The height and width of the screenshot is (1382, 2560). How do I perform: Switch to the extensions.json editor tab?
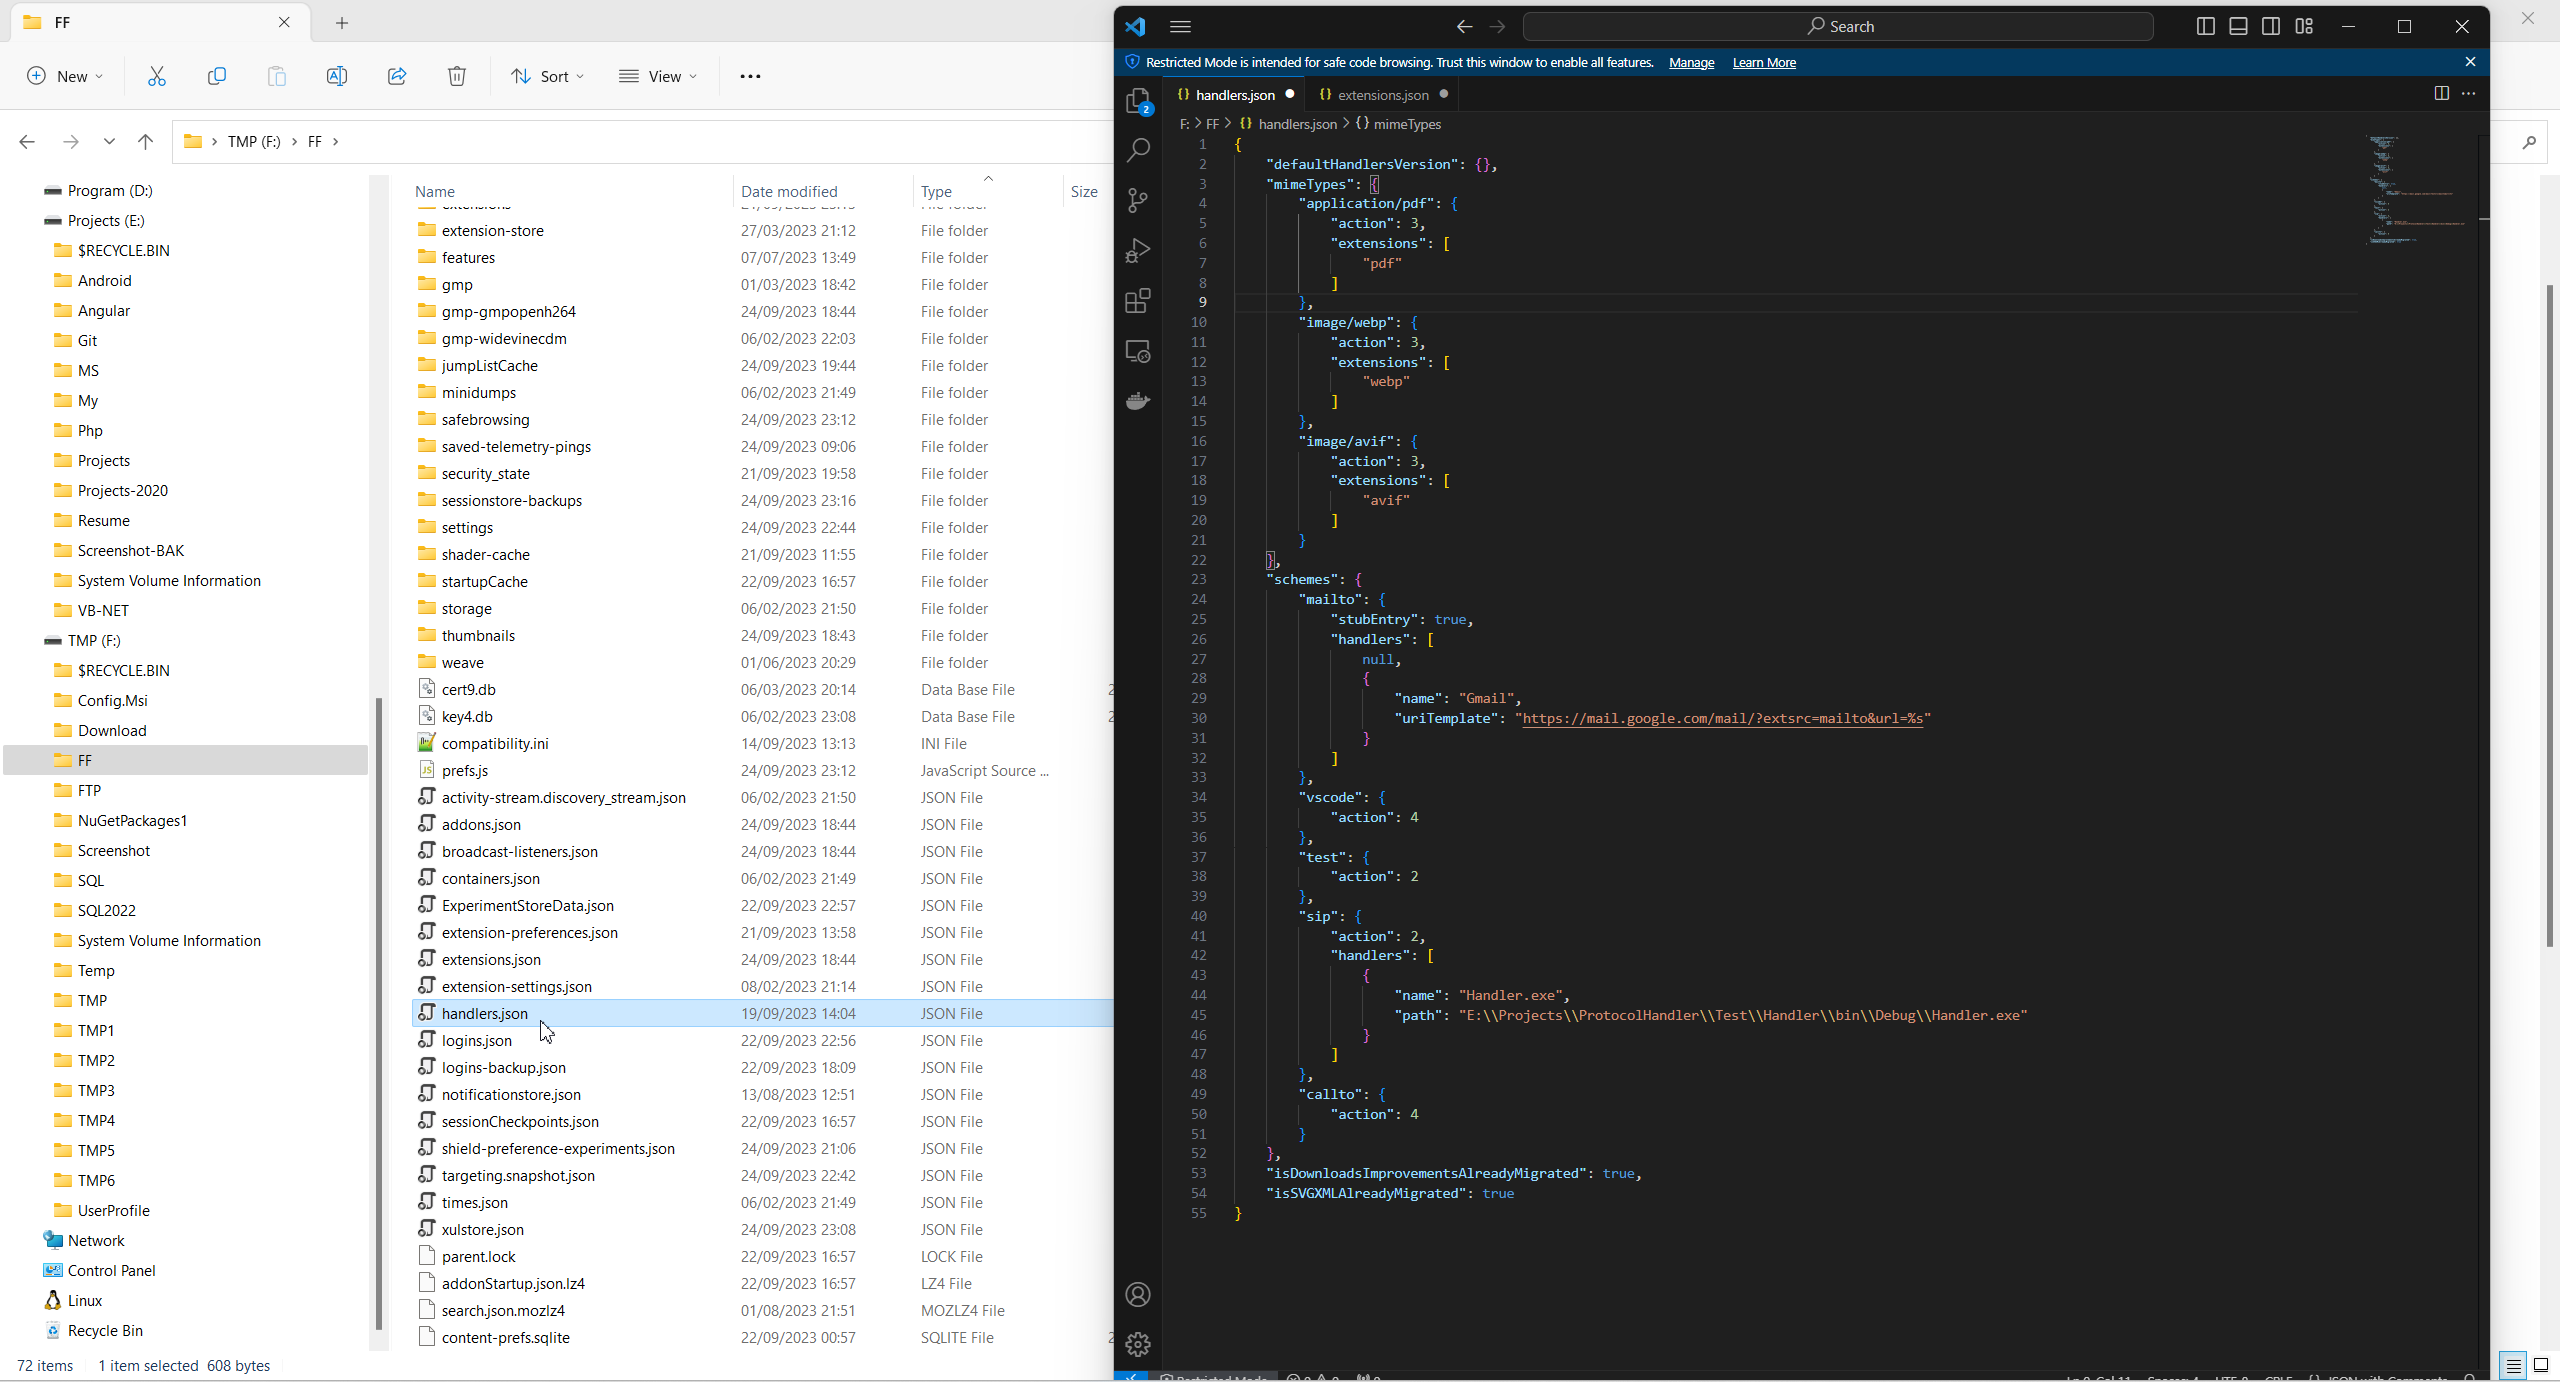click(1382, 95)
